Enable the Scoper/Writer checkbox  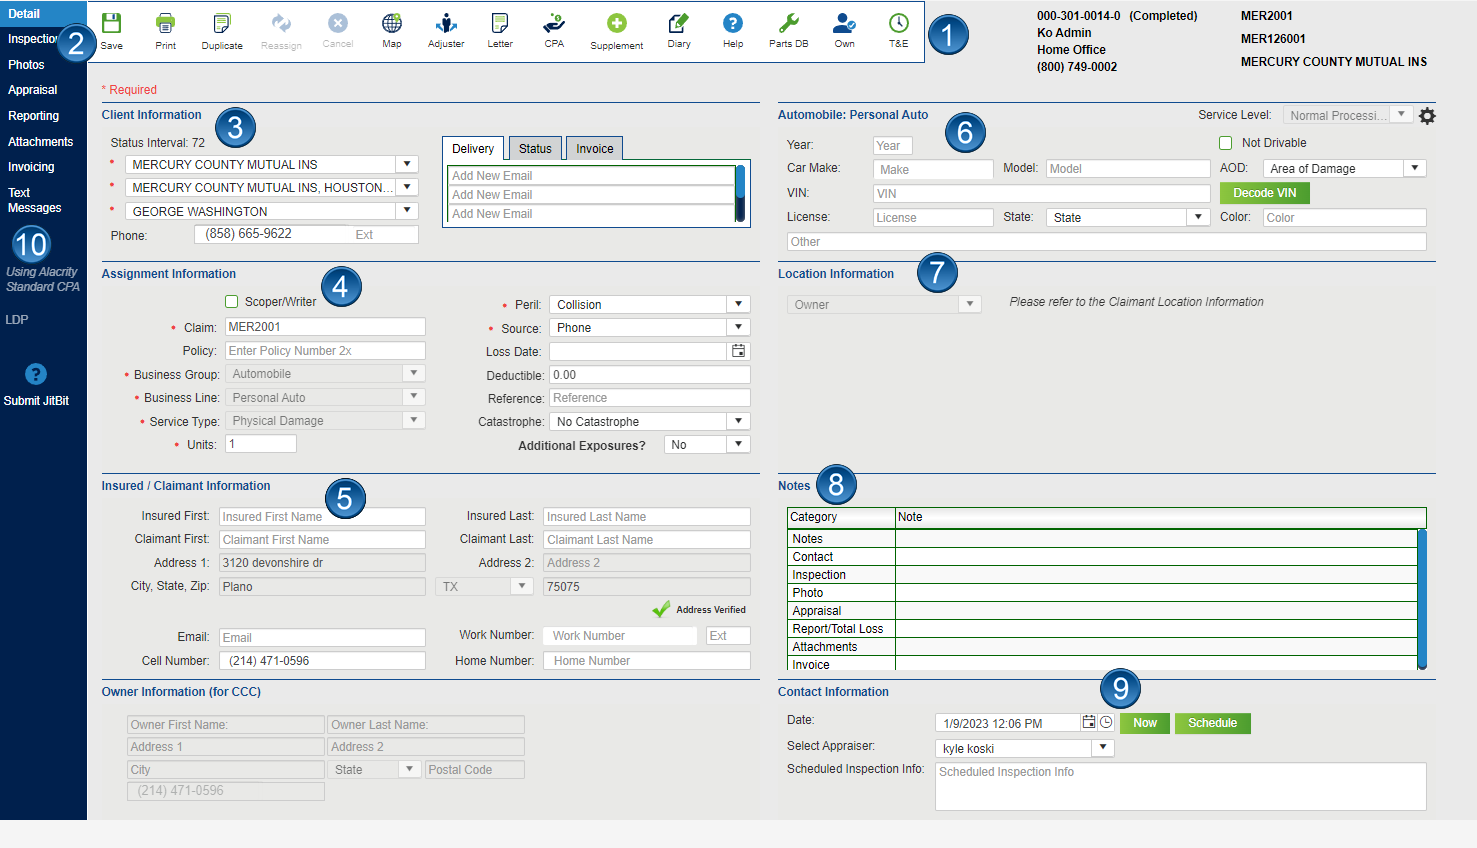232,302
